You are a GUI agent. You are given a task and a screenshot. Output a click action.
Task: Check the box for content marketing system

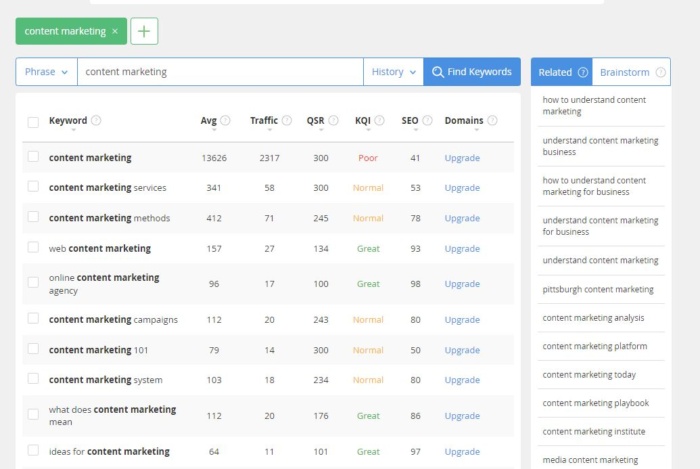pyautogui.click(x=33, y=379)
